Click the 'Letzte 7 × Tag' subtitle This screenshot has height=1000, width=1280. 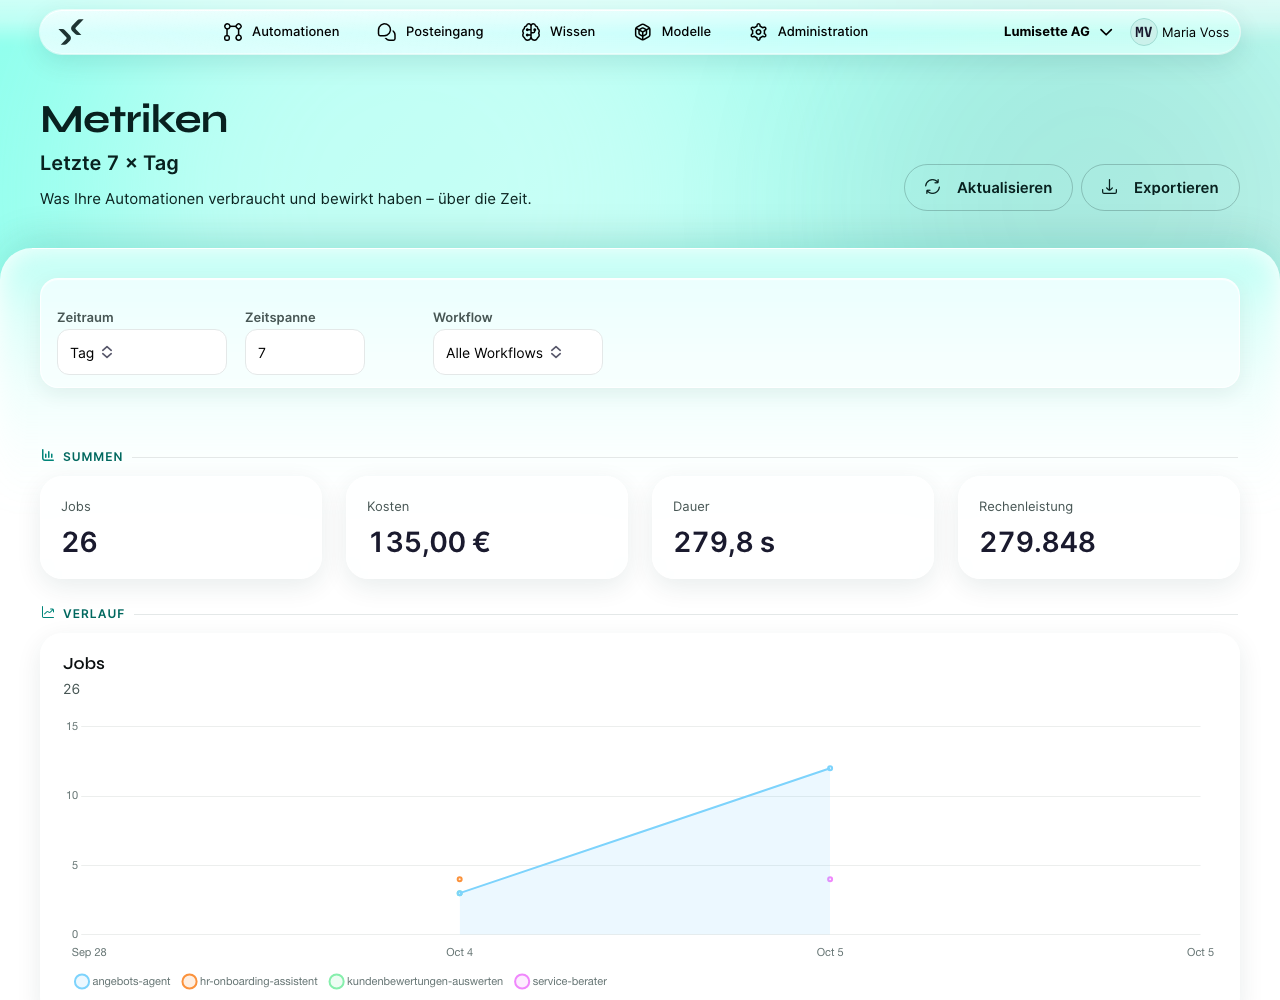[109, 163]
